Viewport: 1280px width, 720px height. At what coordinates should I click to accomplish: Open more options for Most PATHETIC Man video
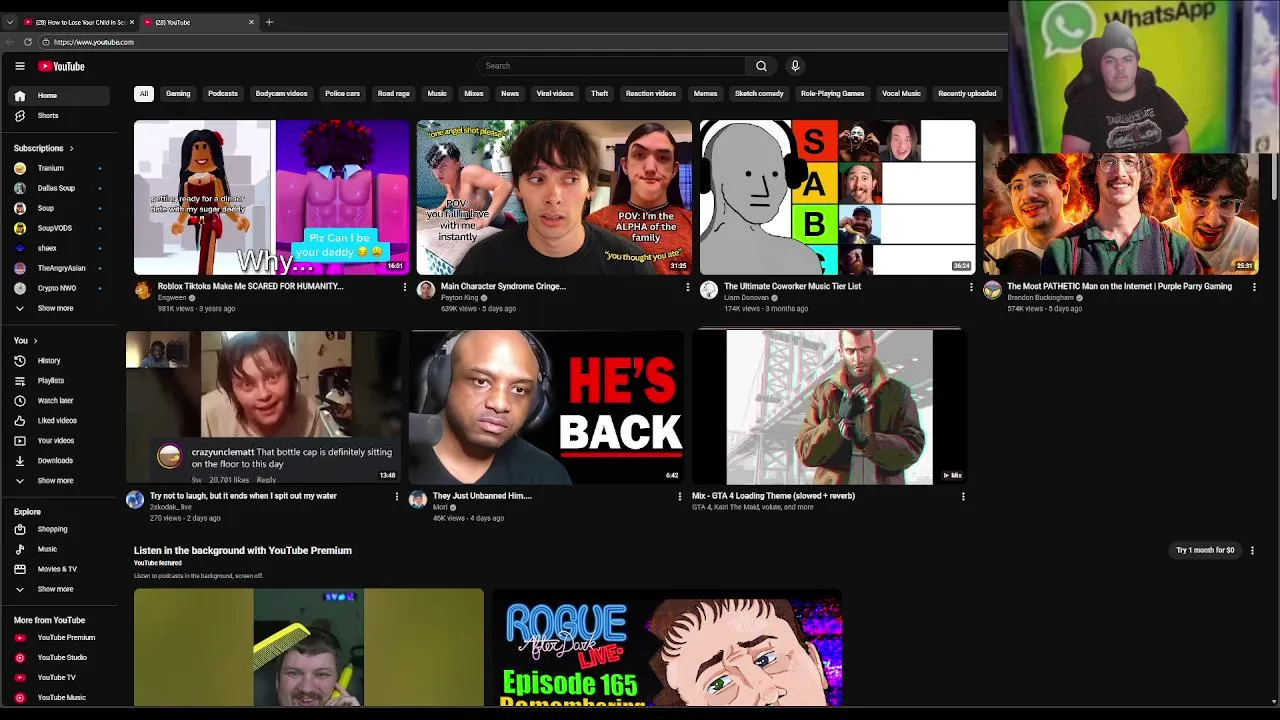tap(1253, 287)
